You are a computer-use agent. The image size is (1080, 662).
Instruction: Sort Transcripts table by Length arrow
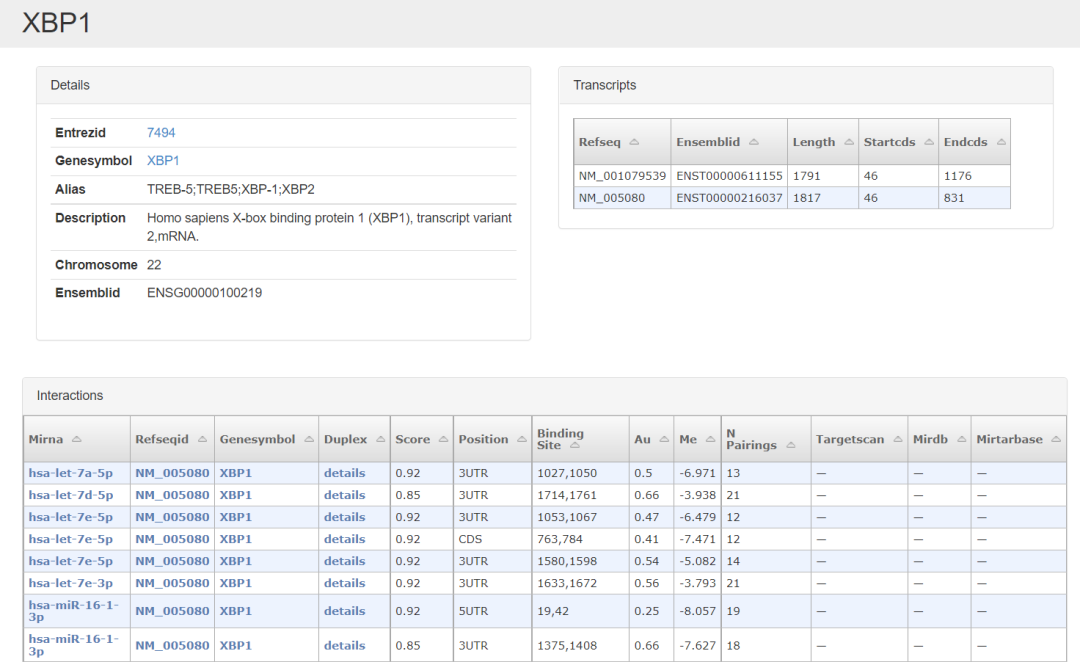coord(847,142)
